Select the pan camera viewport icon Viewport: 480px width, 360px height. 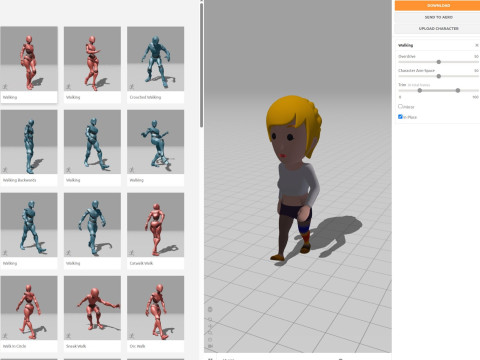(x=210, y=326)
